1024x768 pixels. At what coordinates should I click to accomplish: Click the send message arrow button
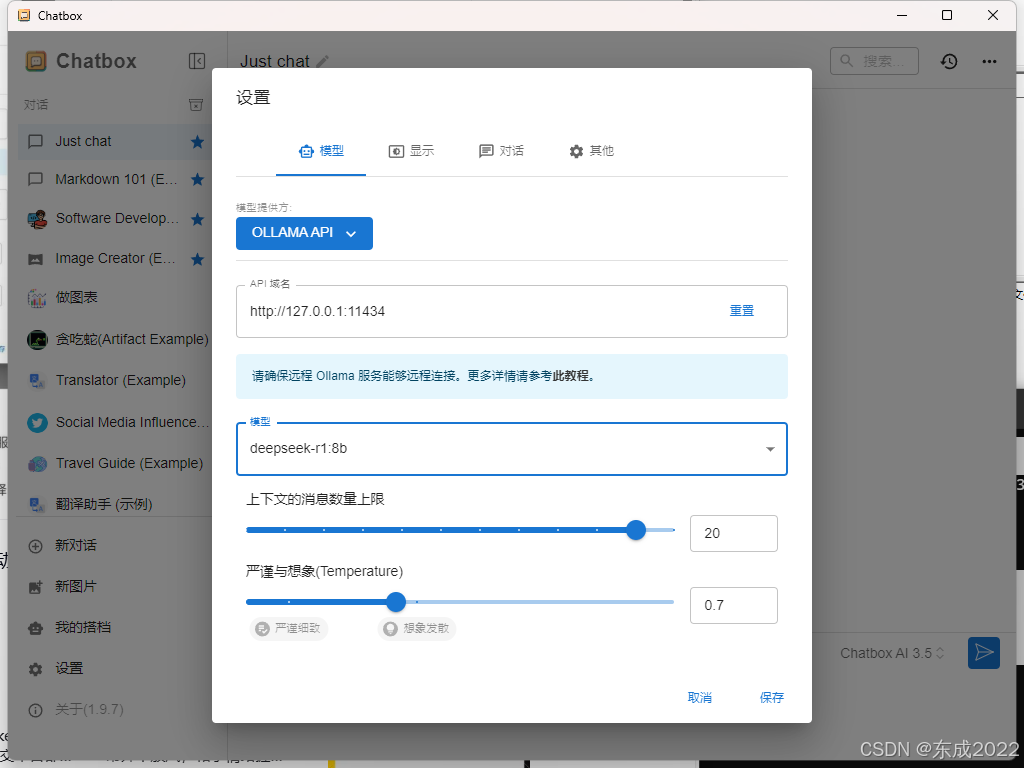984,652
